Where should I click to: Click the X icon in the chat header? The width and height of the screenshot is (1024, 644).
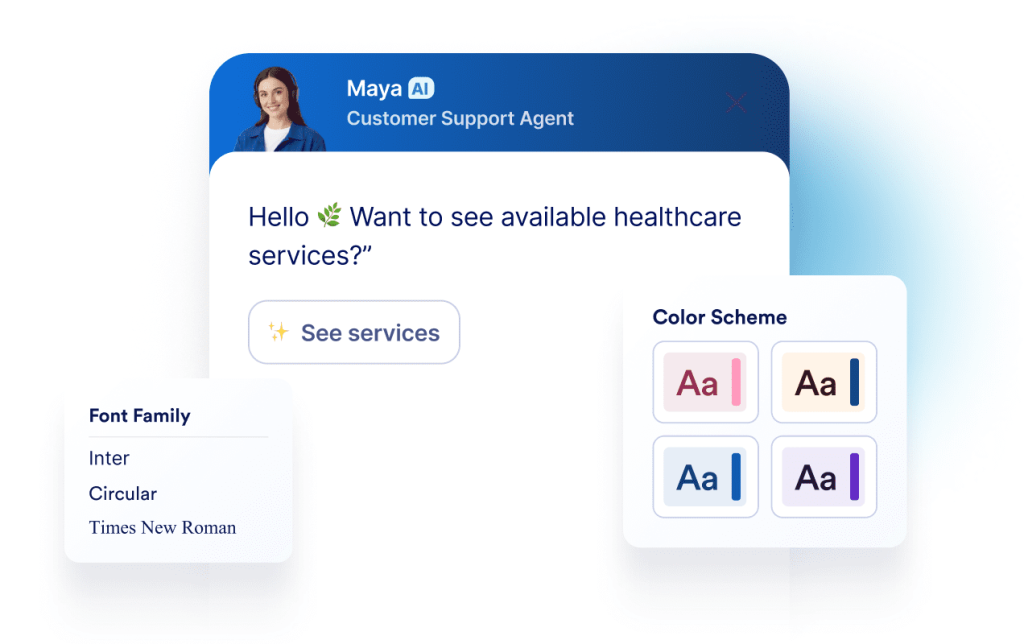point(736,103)
